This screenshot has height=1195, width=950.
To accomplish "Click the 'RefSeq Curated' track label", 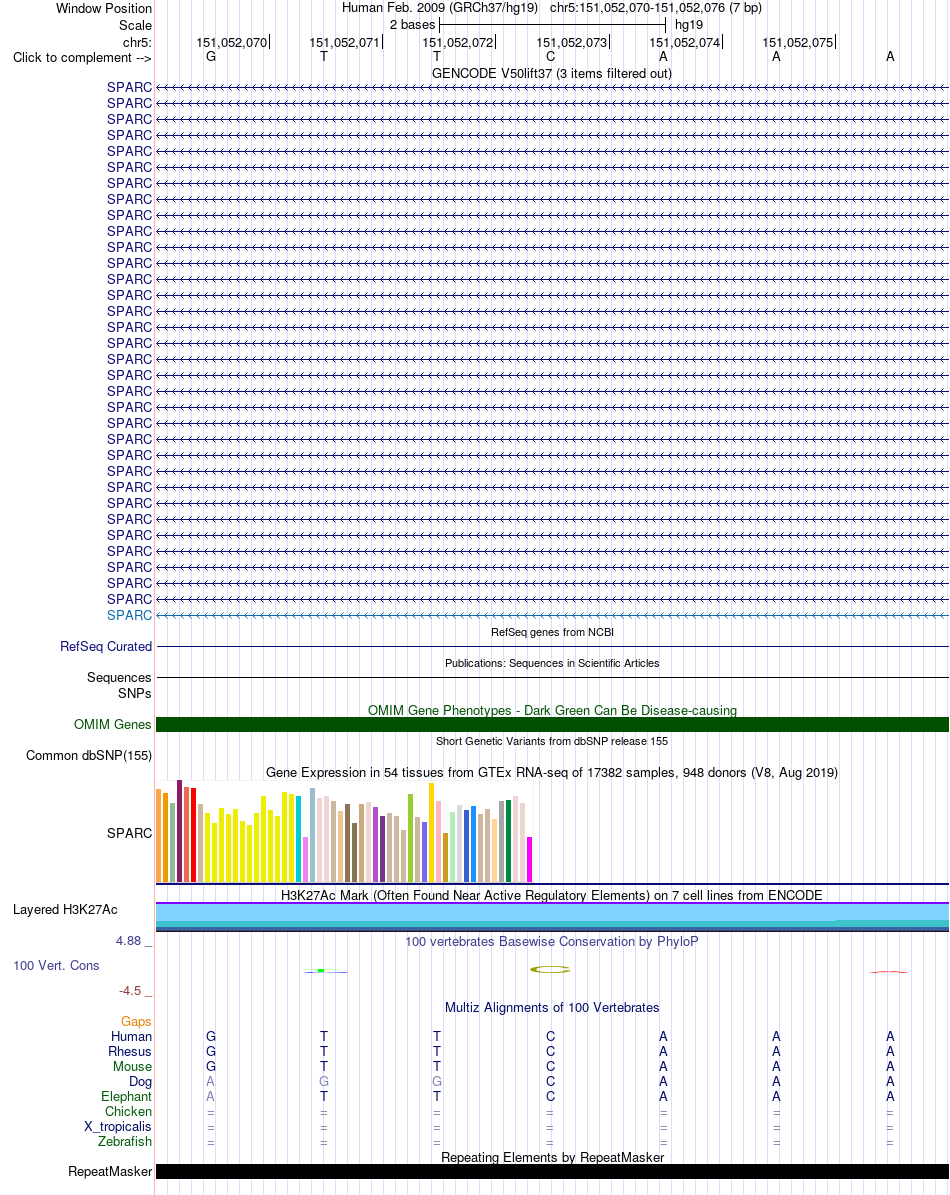I will pyautogui.click(x=106, y=646).
